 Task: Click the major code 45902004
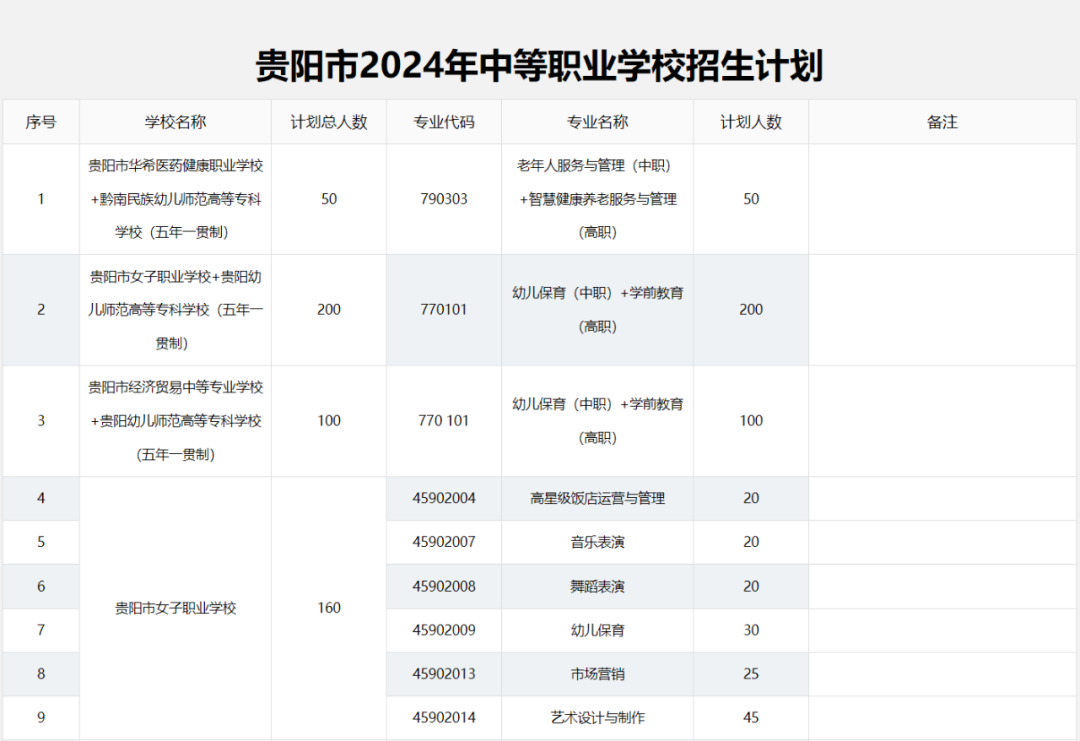coord(443,498)
